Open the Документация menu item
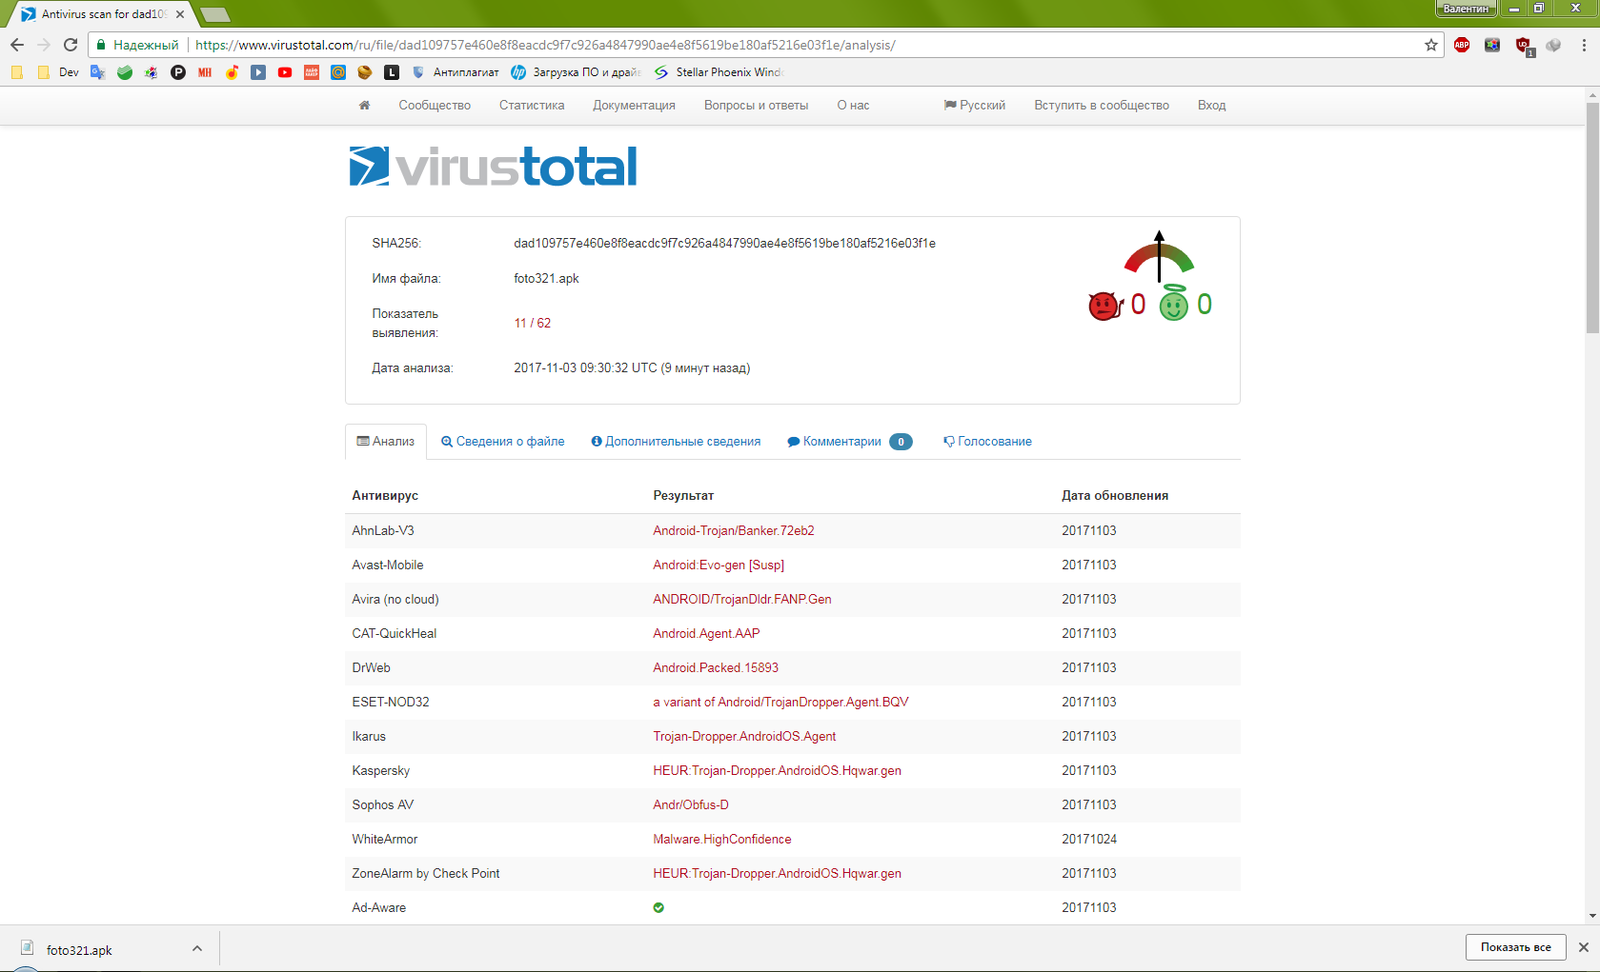The image size is (1600, 972). (x=634, y=105)
